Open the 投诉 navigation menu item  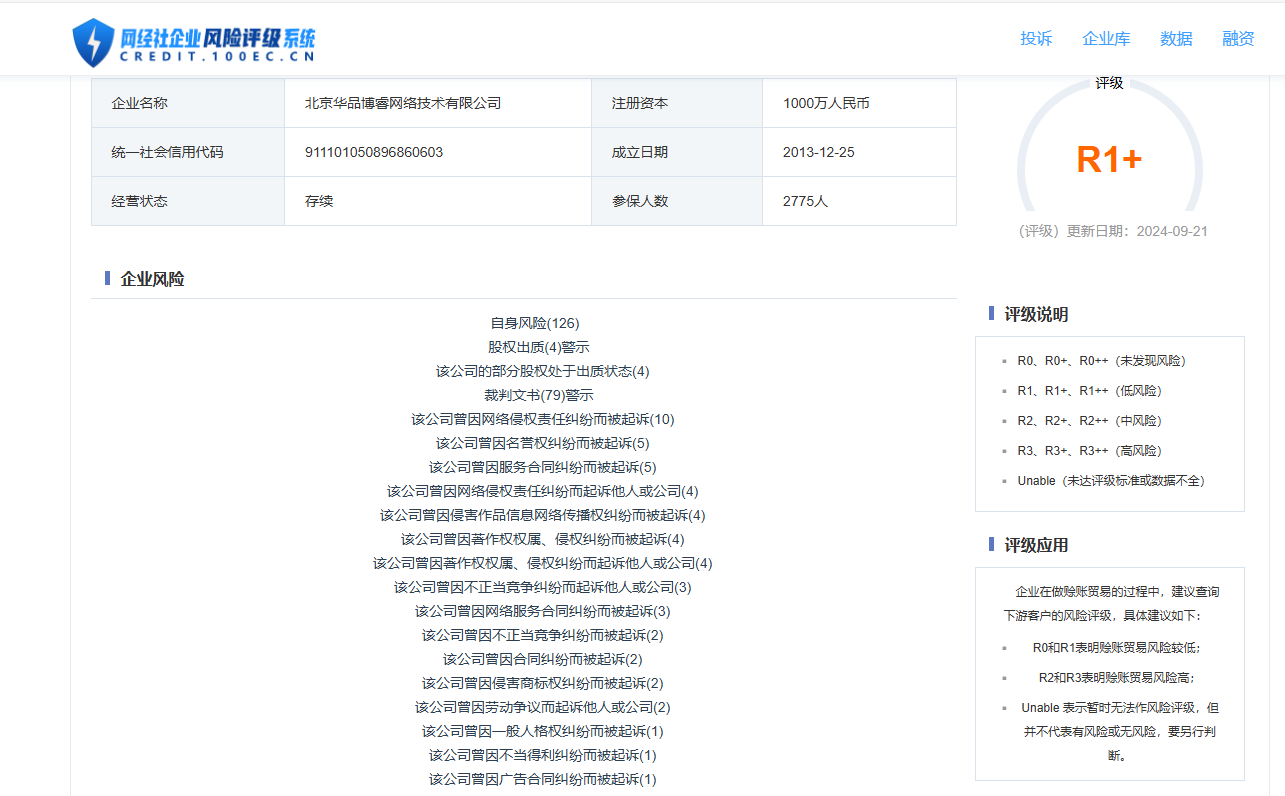[x=1036, y=39]
